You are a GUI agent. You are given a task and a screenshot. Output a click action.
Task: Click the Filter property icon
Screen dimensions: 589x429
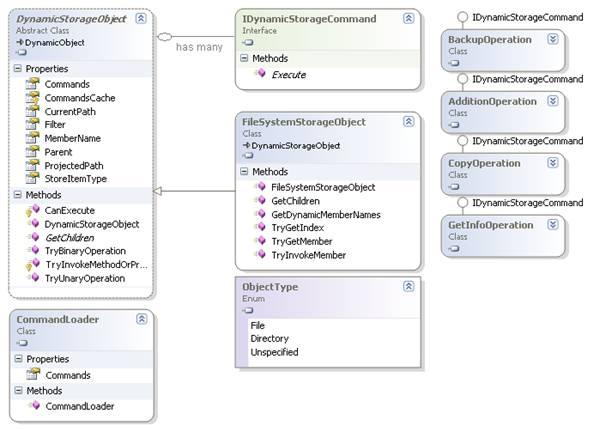pos(32,124)
